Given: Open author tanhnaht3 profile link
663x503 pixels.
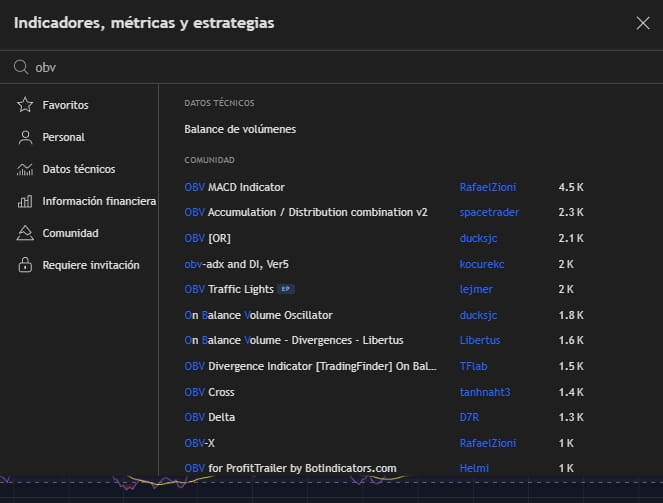Looking at the screenshot, I should (485, 392).
